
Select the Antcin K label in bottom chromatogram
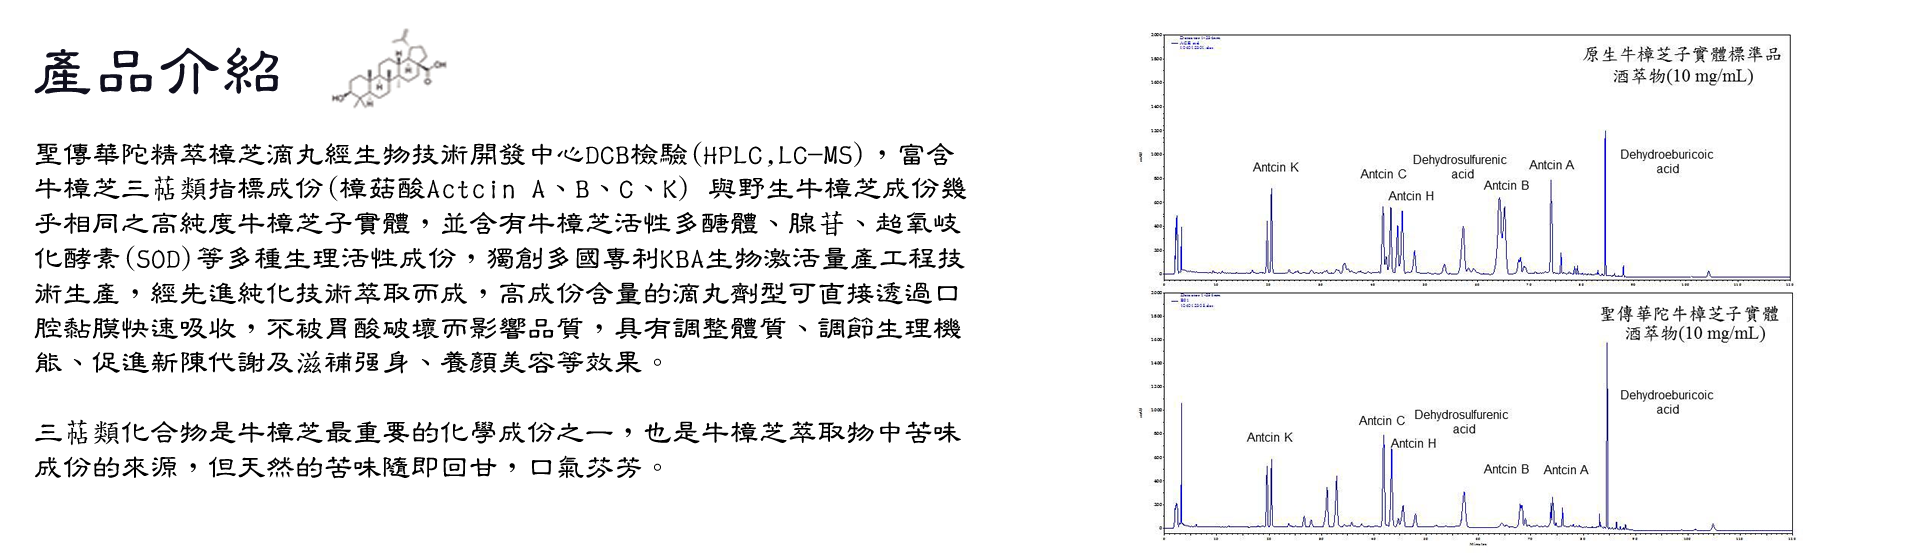point(1269,437)
